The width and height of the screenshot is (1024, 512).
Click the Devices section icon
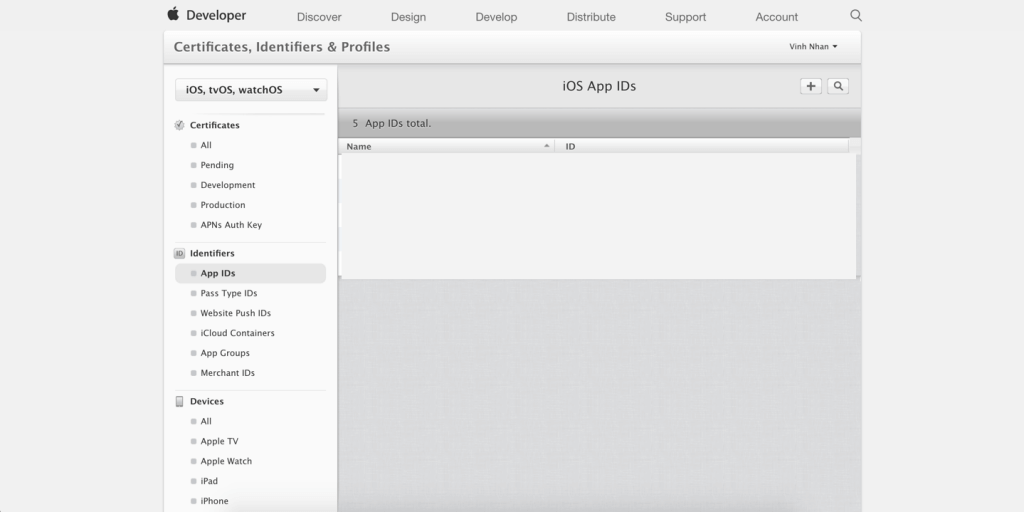pos(180,402)
